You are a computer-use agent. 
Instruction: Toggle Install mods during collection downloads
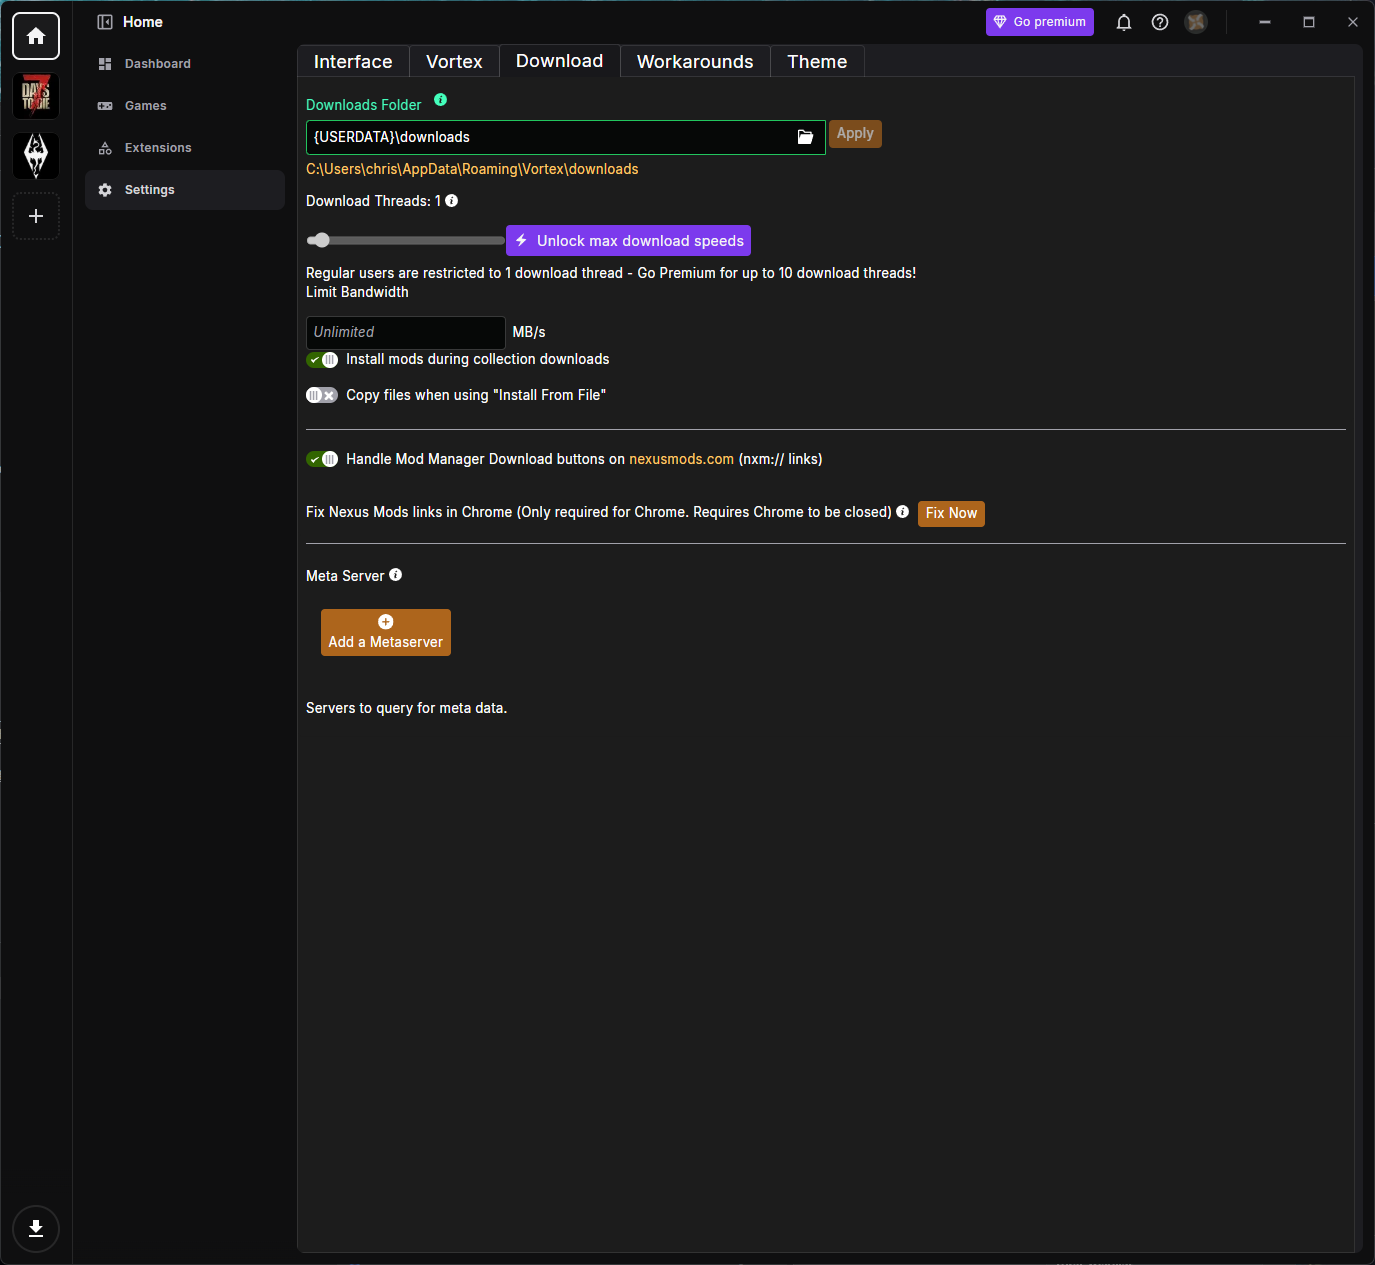point(322,360)
